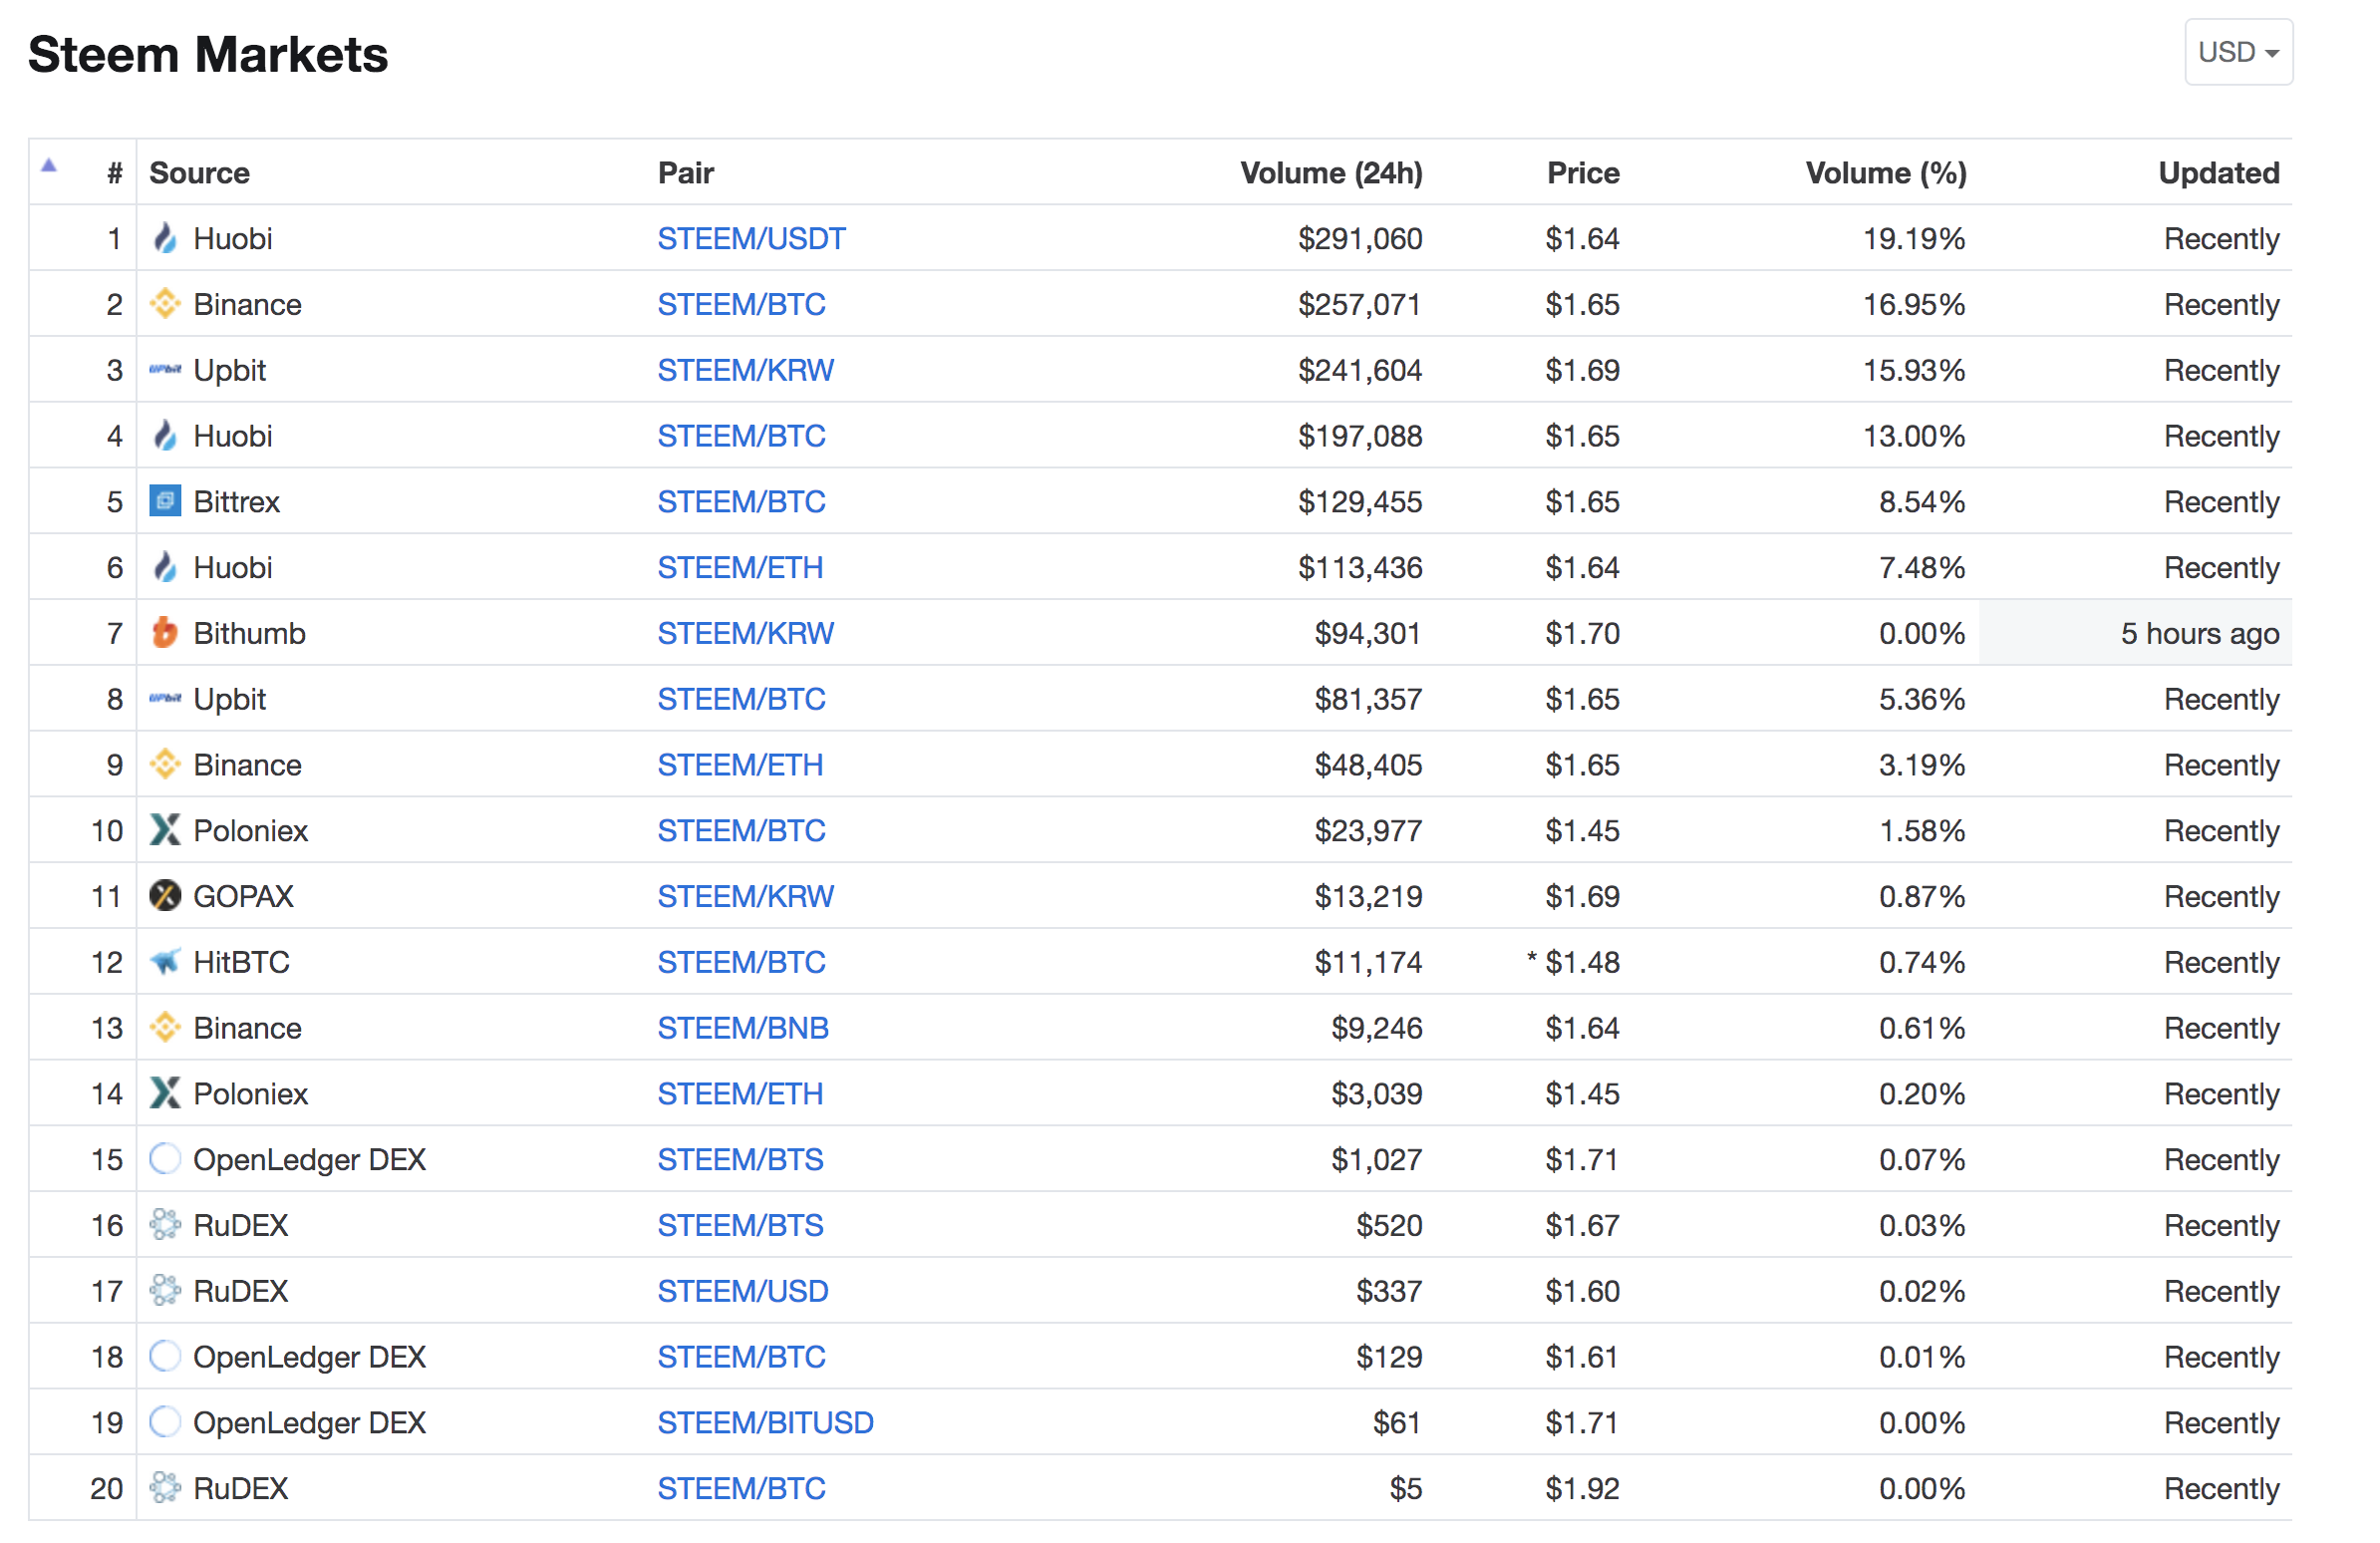The width and height of the screenshot is (2380, 1543).
Task: Open the STEEM/USDT pair link
Action: click(x=751, y=238)
